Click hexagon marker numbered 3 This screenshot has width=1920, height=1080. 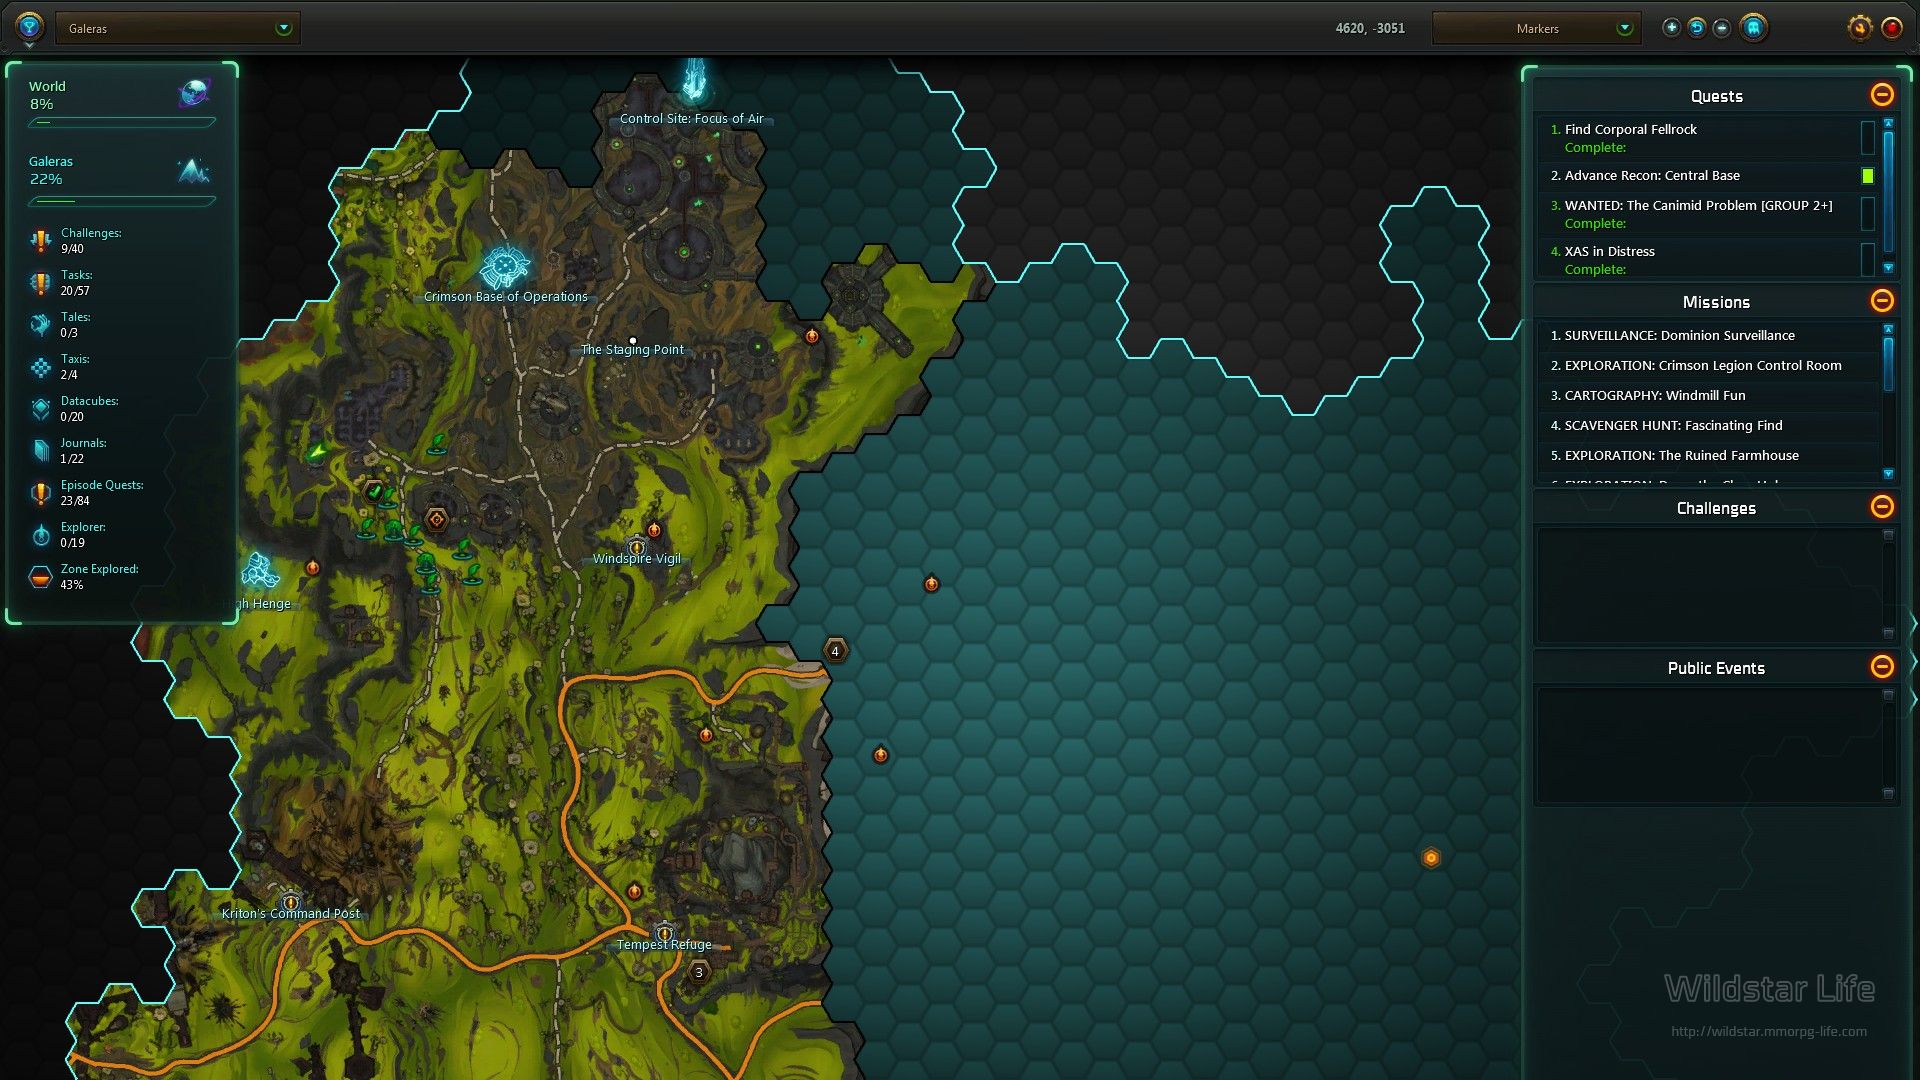pyautogui.click(x=699, y=972)
